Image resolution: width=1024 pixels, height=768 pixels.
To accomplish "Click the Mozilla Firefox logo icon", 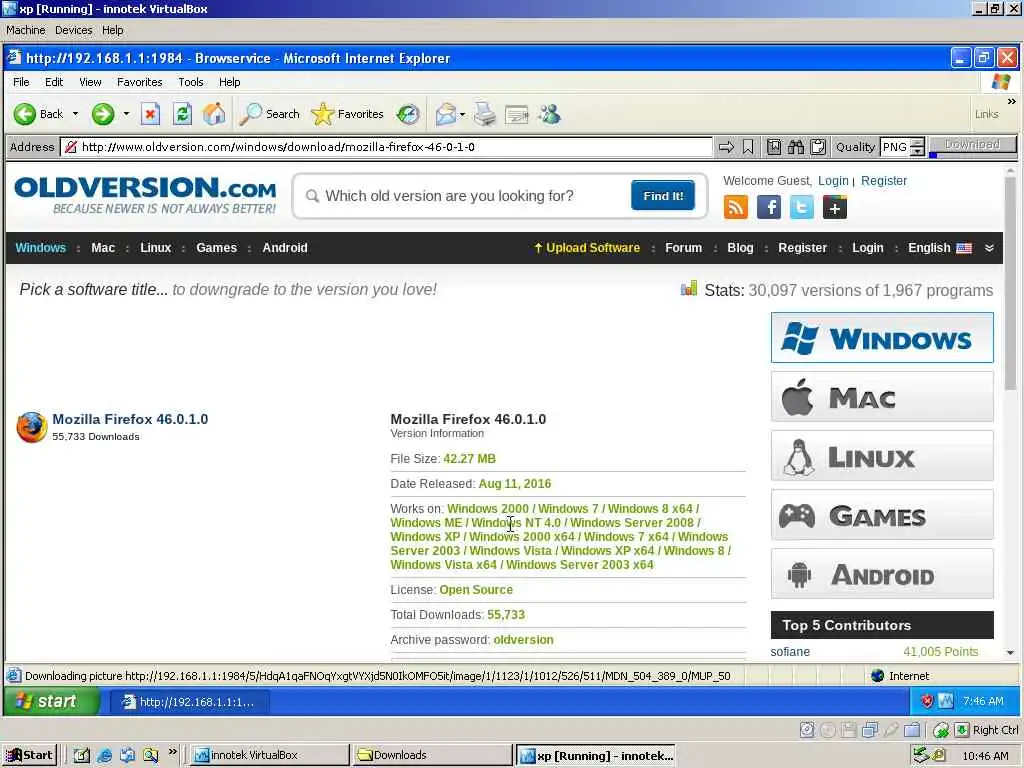I will (x=31, y=427).
